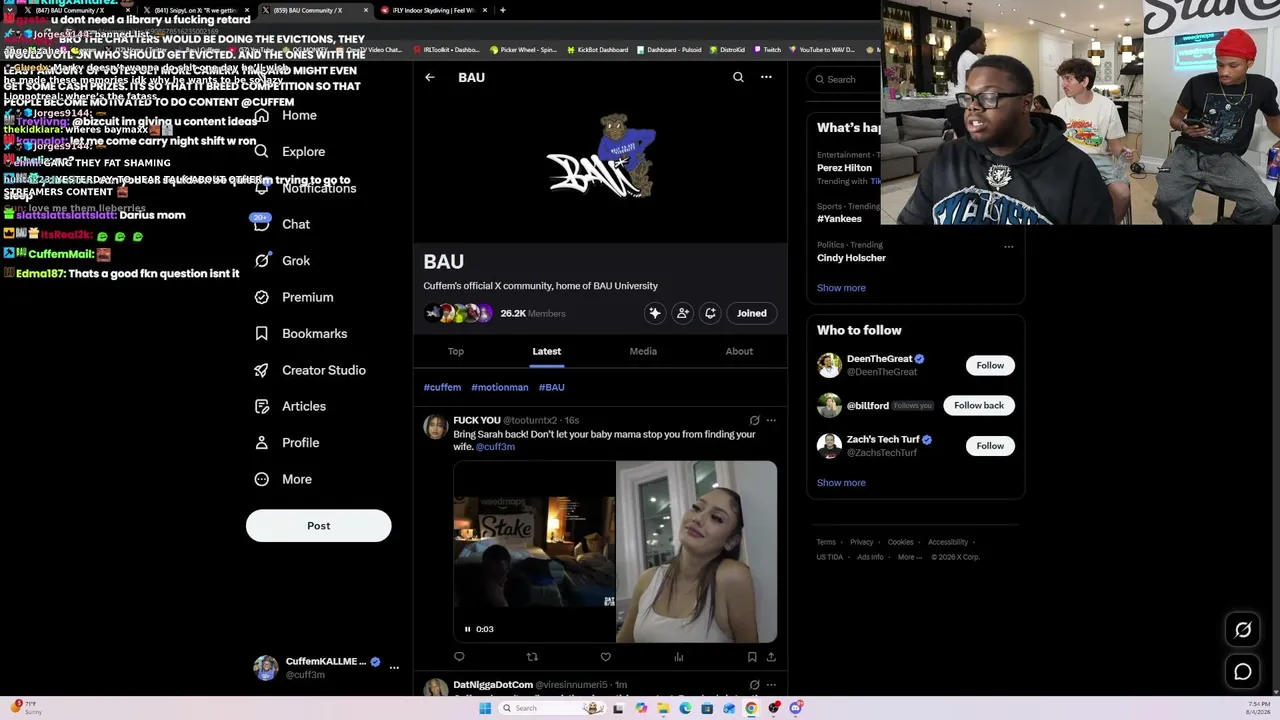
Task: Bookmark tooturntx2's post
Action: tap(752, 657)
